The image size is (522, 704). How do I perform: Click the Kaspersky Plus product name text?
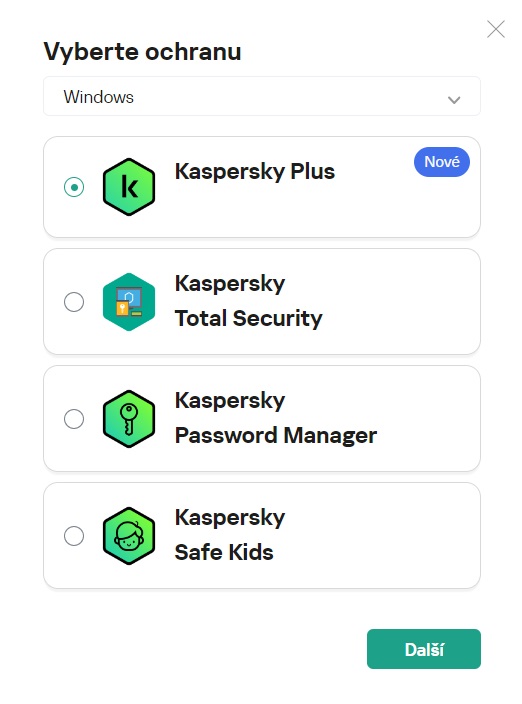[254, 172]
